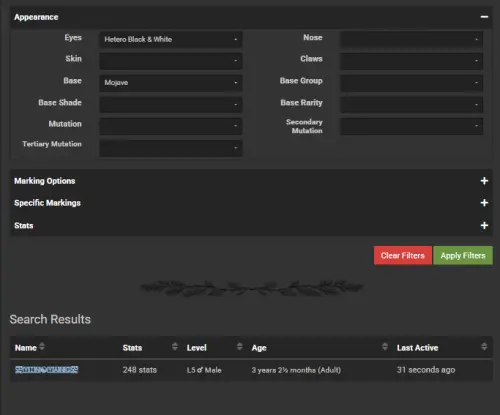Screen dimensions: 500x415
Task: Open the Mutation dropdown
Action: [171, 126]
